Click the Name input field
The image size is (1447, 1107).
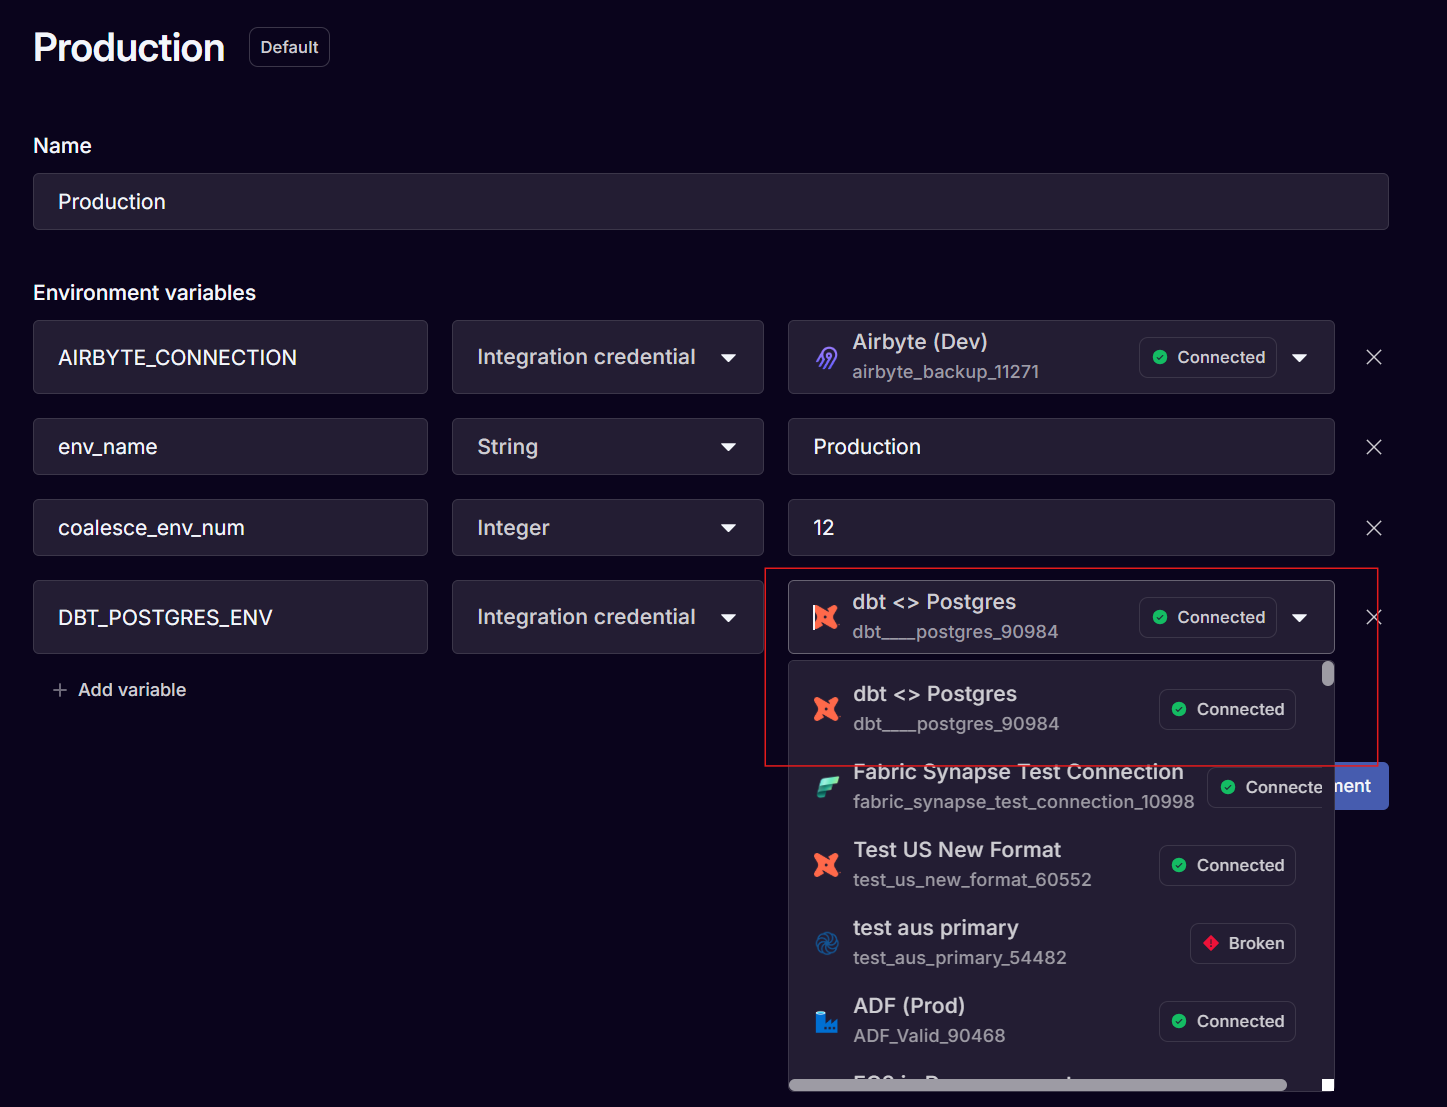pos(711,202)
